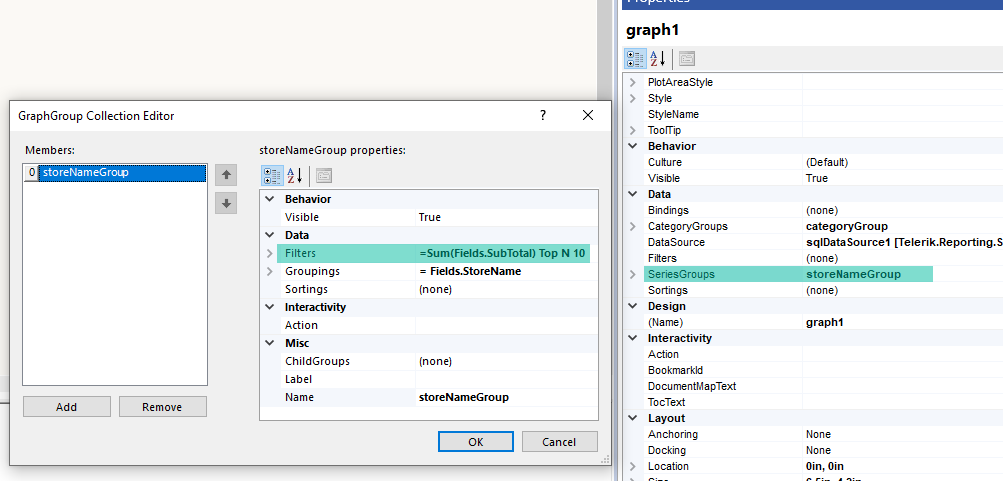The height and width of the screenshot is (481, 1003).
Task: Expand the Filters property in editor
Action: tap(269, 253)
